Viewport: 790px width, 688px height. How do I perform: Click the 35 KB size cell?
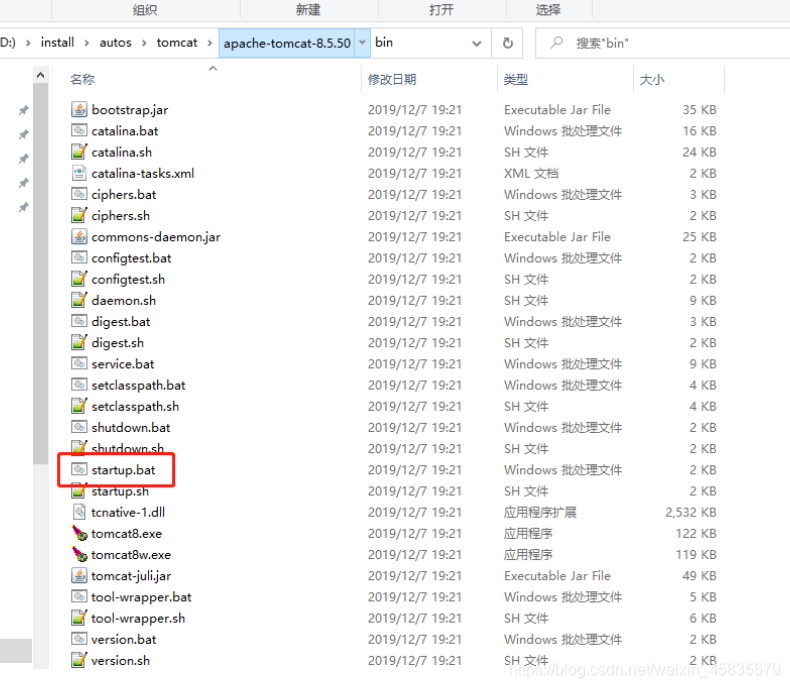tap(699, 110)
